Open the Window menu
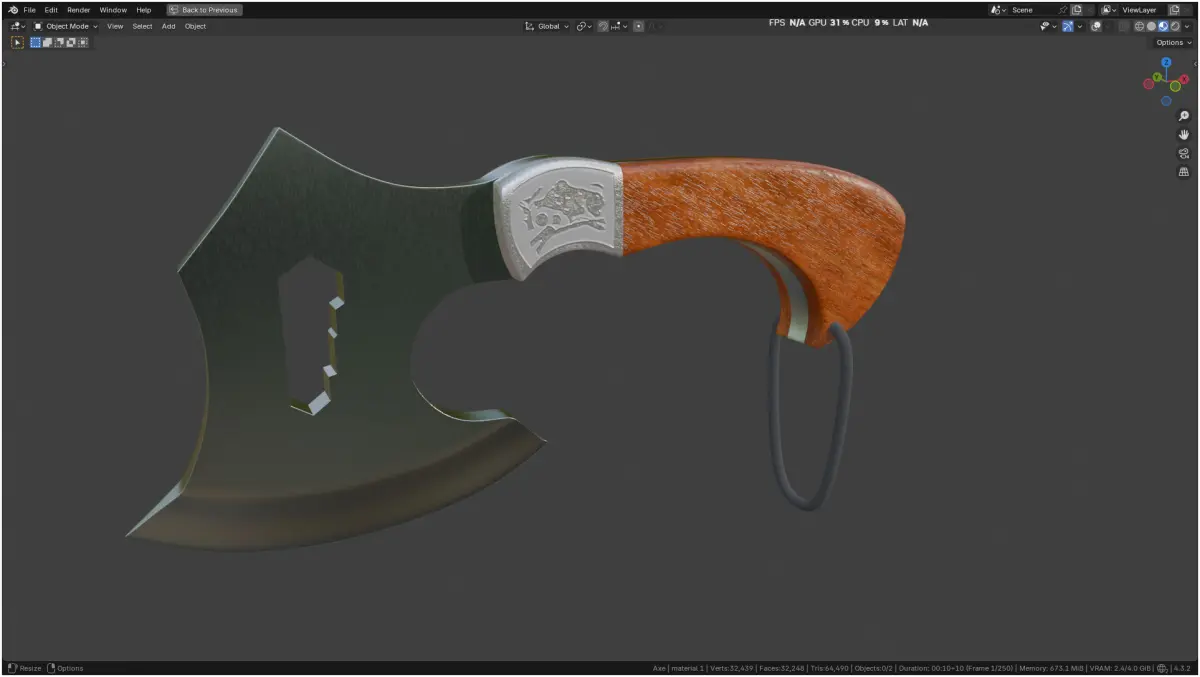This screenshot has height=677, width=1200. coord(113,10)
